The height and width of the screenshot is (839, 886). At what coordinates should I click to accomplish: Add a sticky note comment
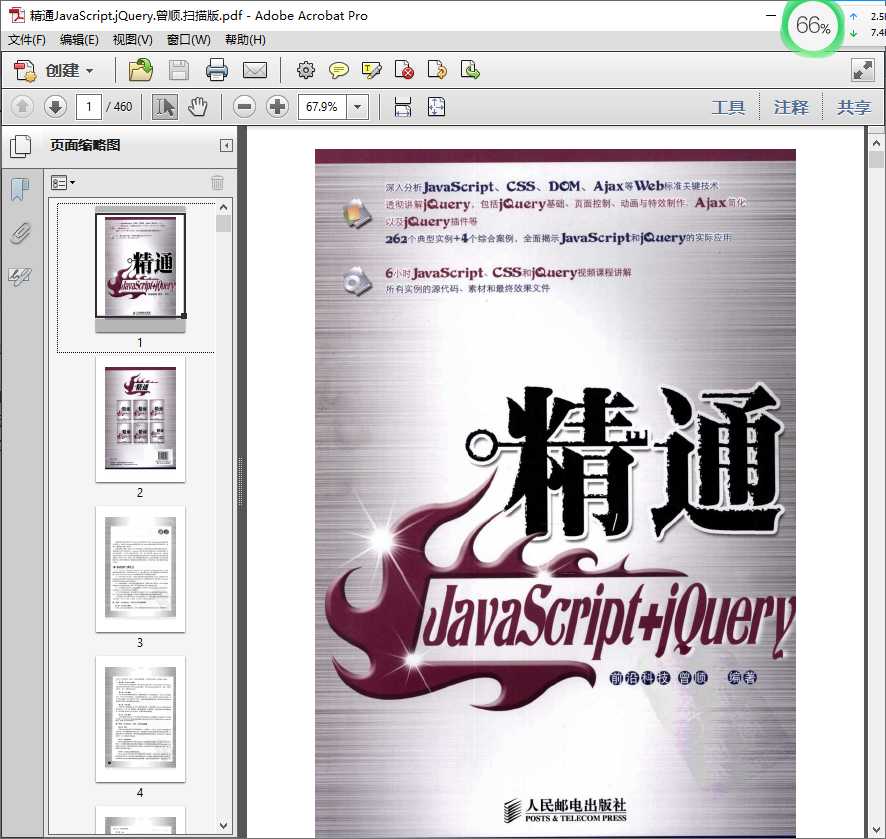click(338, 70)
